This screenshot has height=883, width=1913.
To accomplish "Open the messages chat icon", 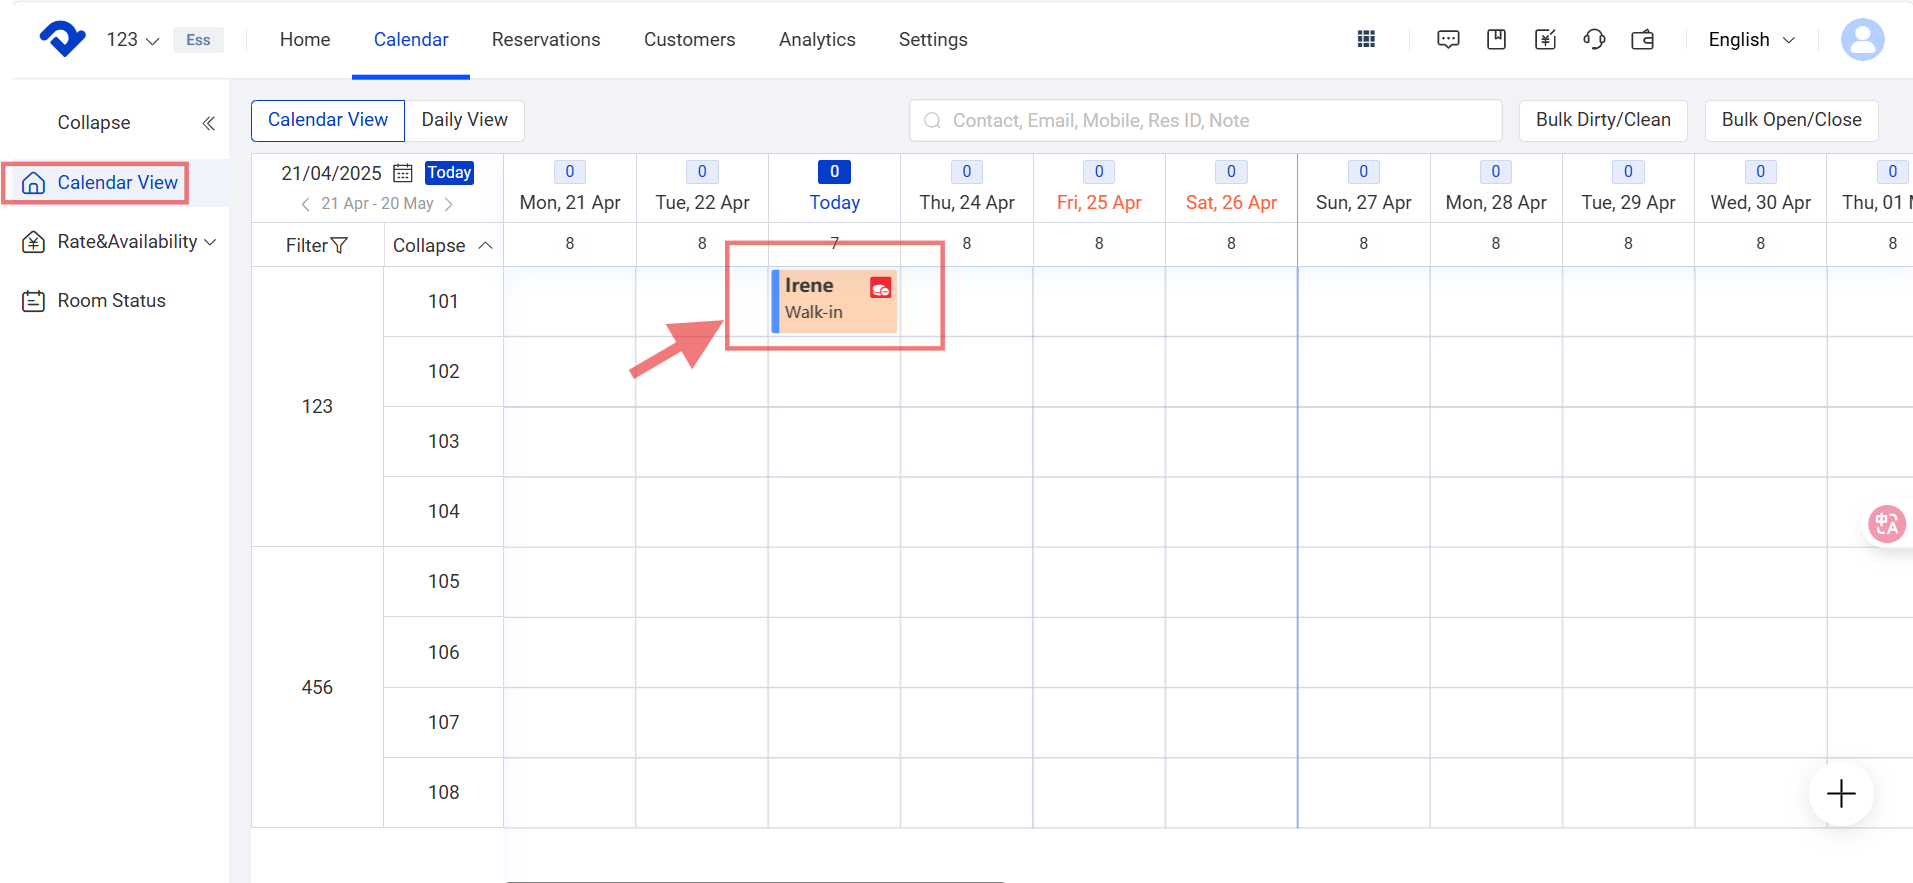I will coord(1447,39).
